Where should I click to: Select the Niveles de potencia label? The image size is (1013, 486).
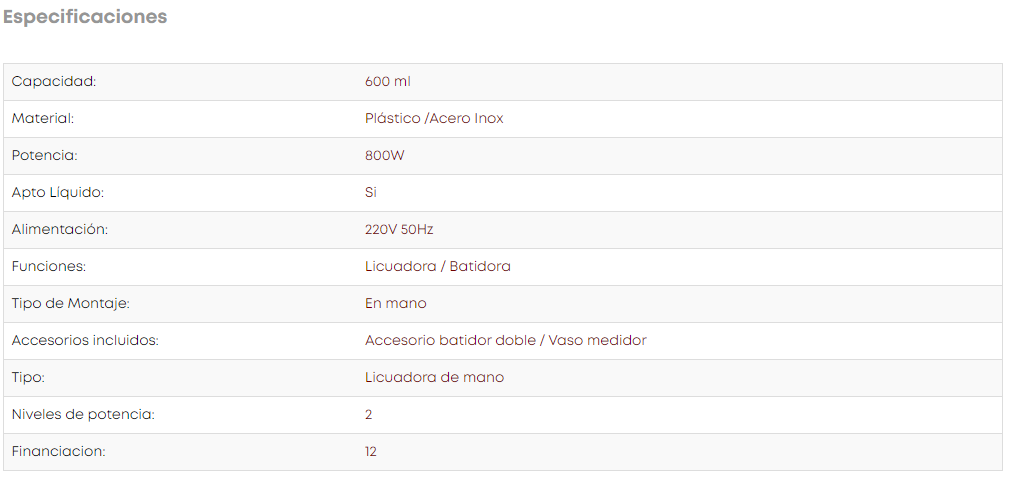coord(83,414)
